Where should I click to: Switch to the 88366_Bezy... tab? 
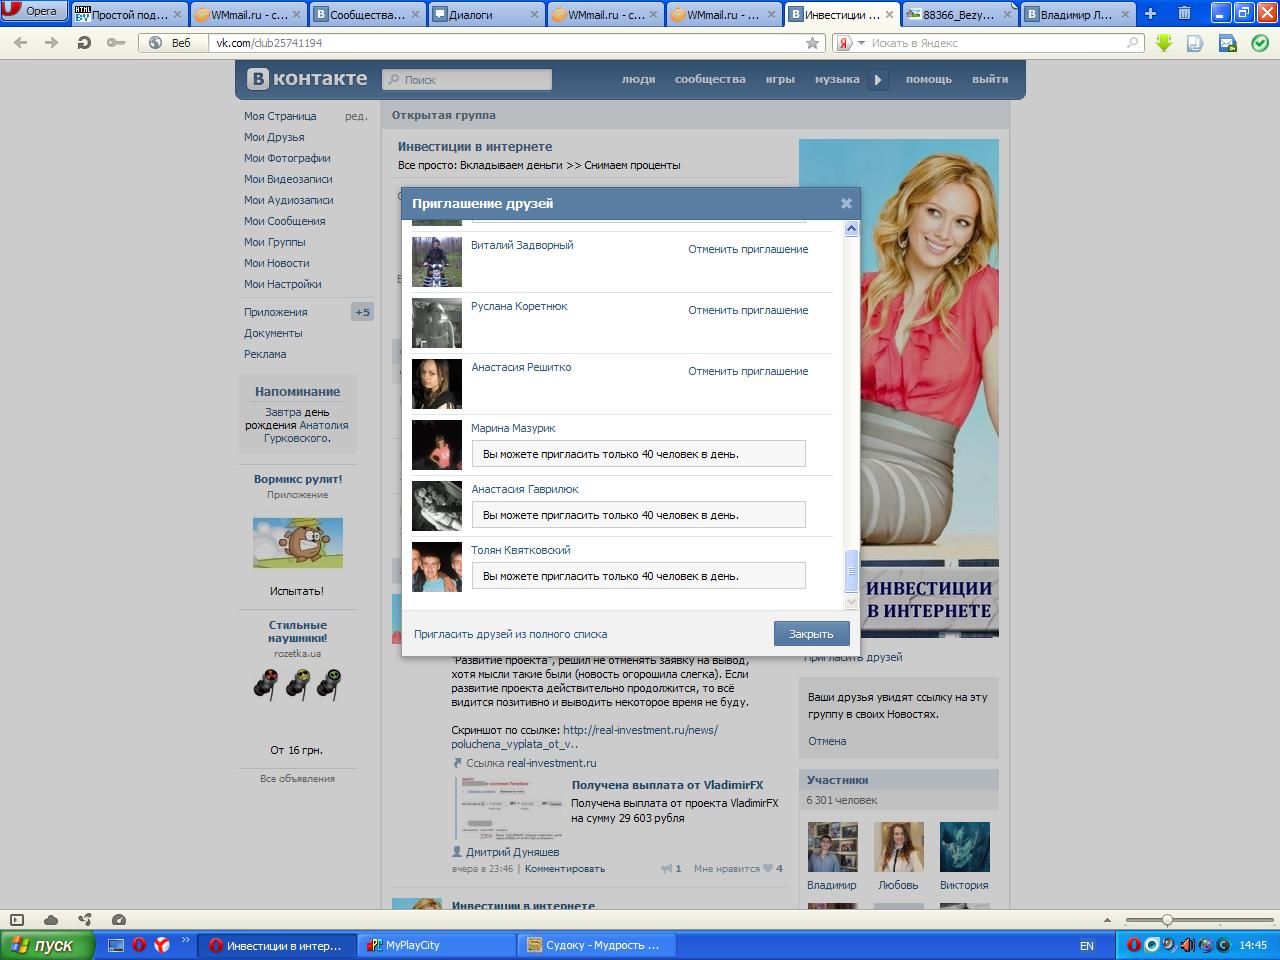tap(960, 15)
